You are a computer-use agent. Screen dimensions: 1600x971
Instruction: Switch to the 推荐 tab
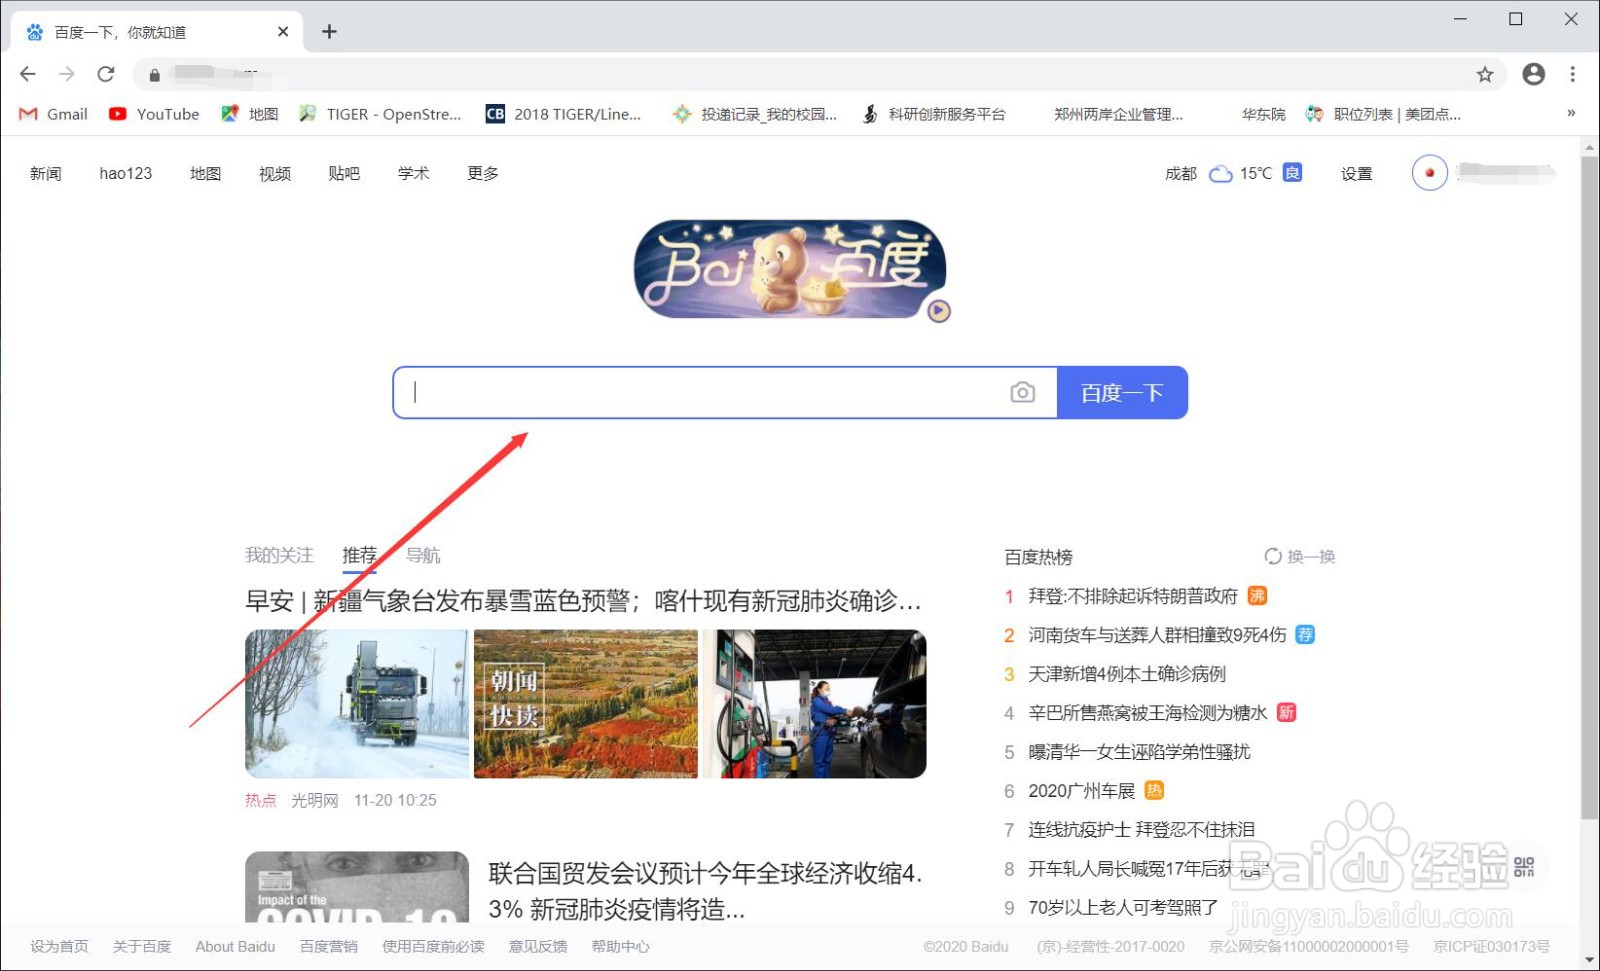click(x=359, y=555)
